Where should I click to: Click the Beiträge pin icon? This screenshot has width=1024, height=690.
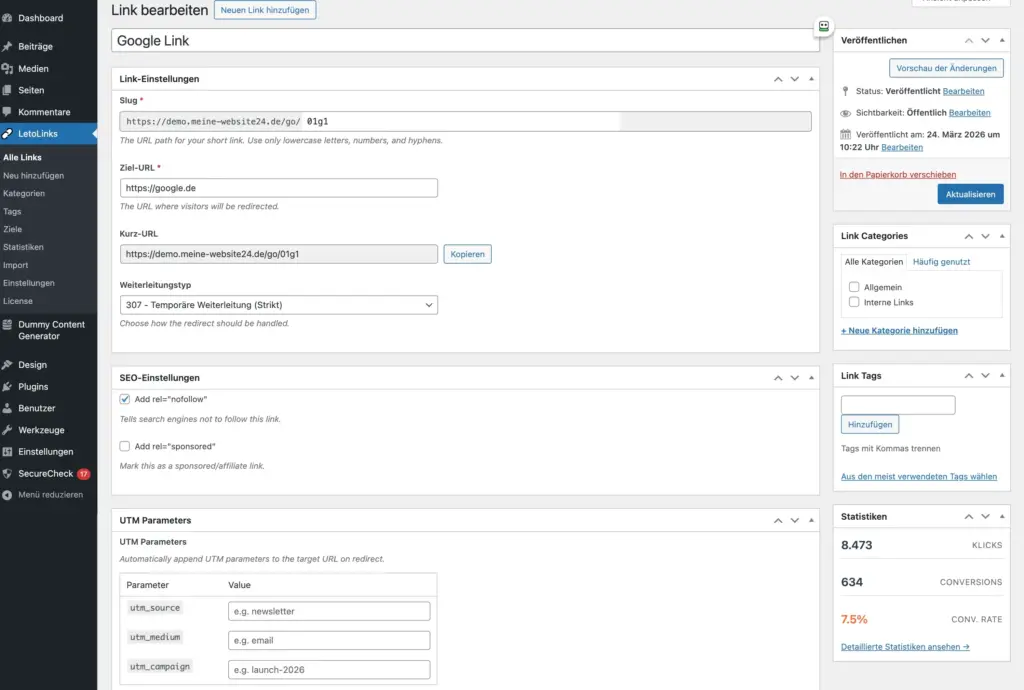pos(7,46)
